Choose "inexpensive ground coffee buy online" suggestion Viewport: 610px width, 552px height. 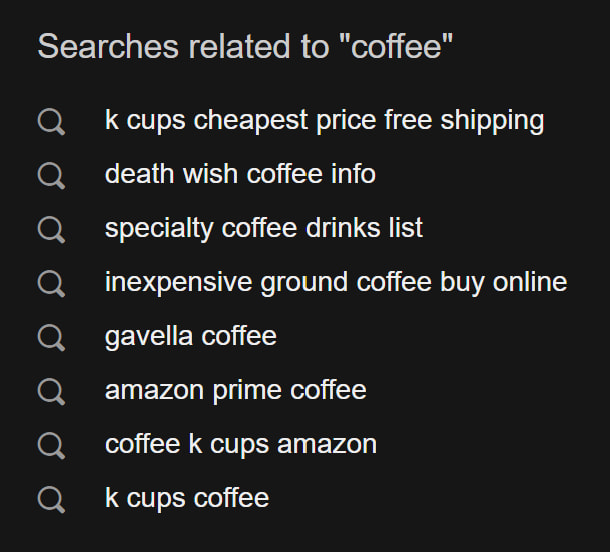335,282
